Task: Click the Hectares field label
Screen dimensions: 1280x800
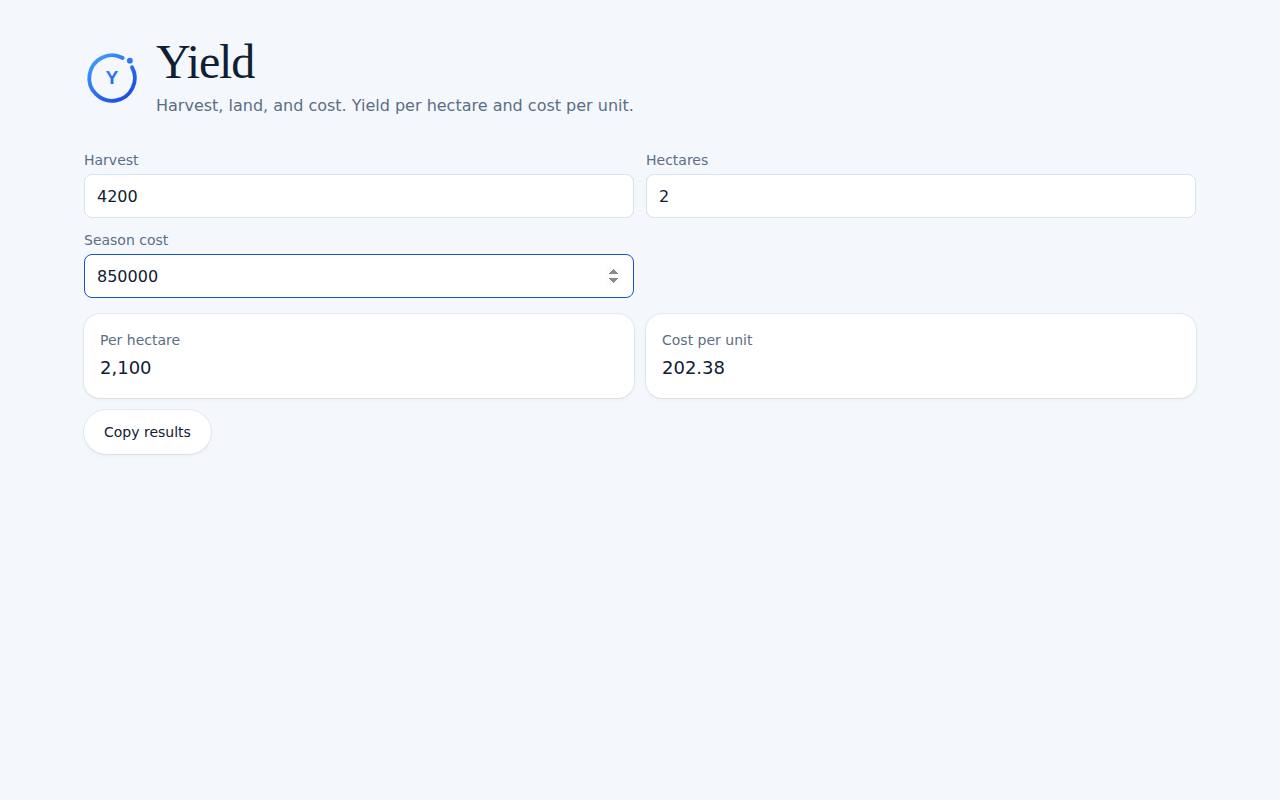Action: [x=677, y=160]
